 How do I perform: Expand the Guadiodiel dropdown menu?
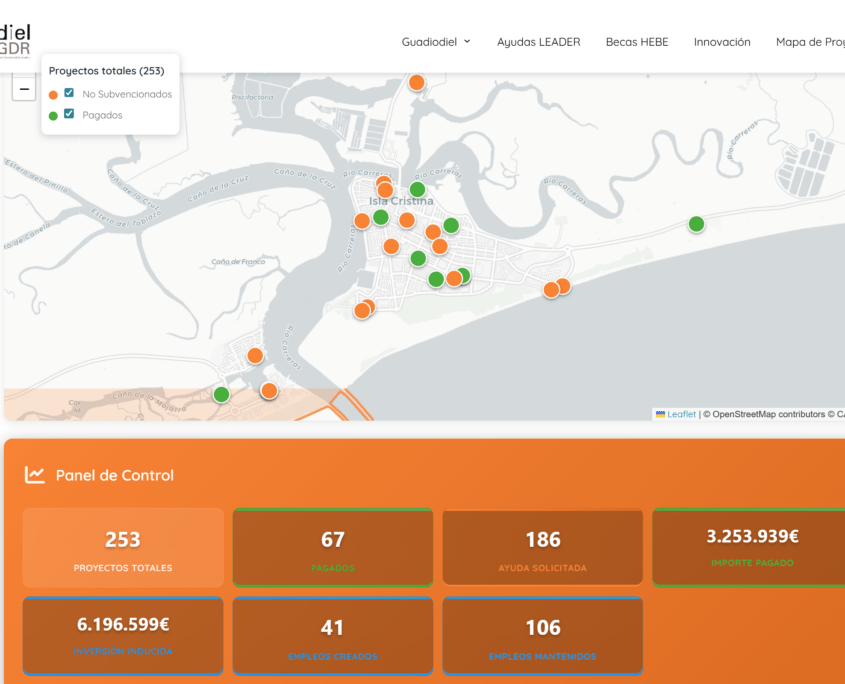[x=436, y=42]
